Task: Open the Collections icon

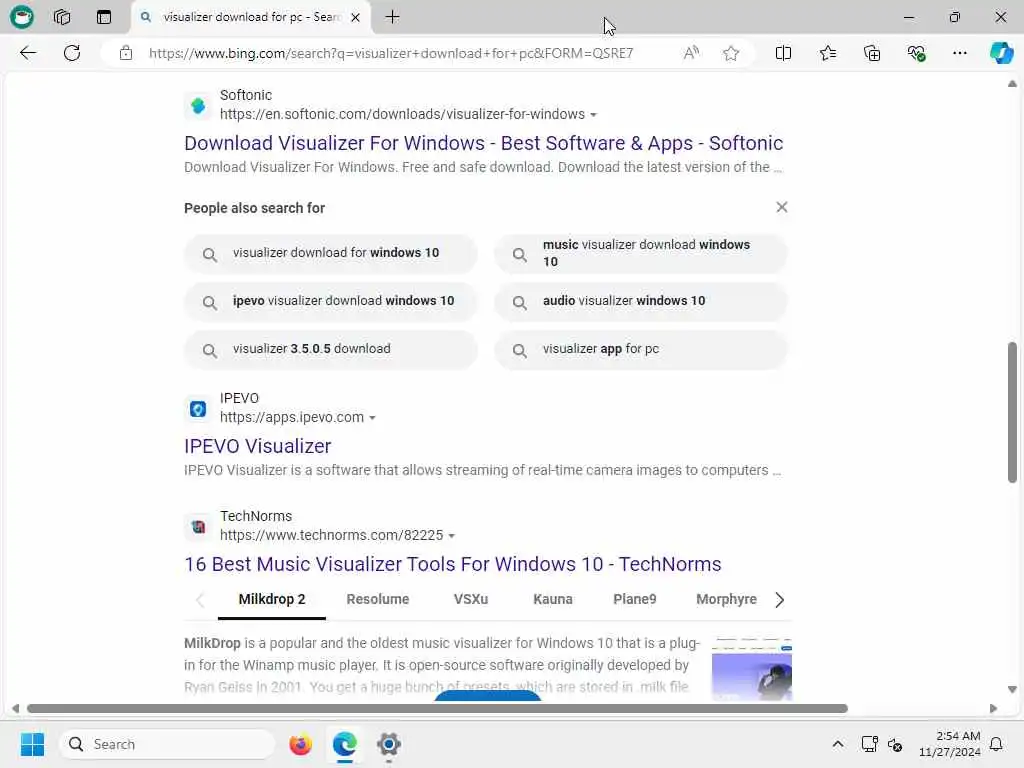Action: (x=872, y=53)
